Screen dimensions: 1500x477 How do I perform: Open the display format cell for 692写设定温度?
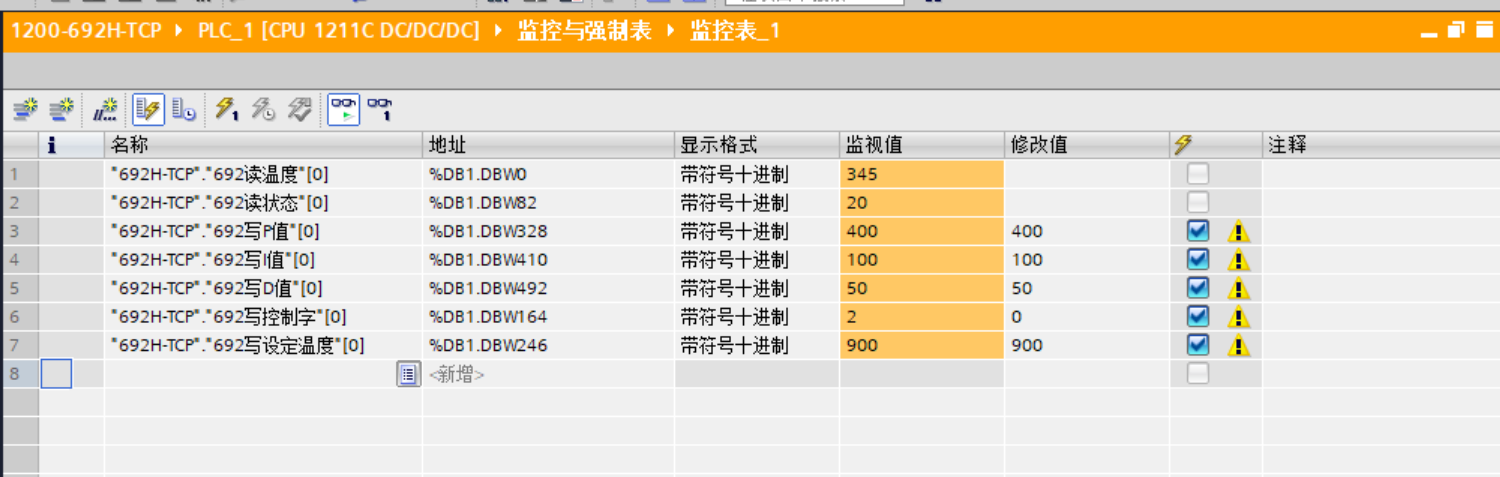pyautogui.click(x=757, y=346)
